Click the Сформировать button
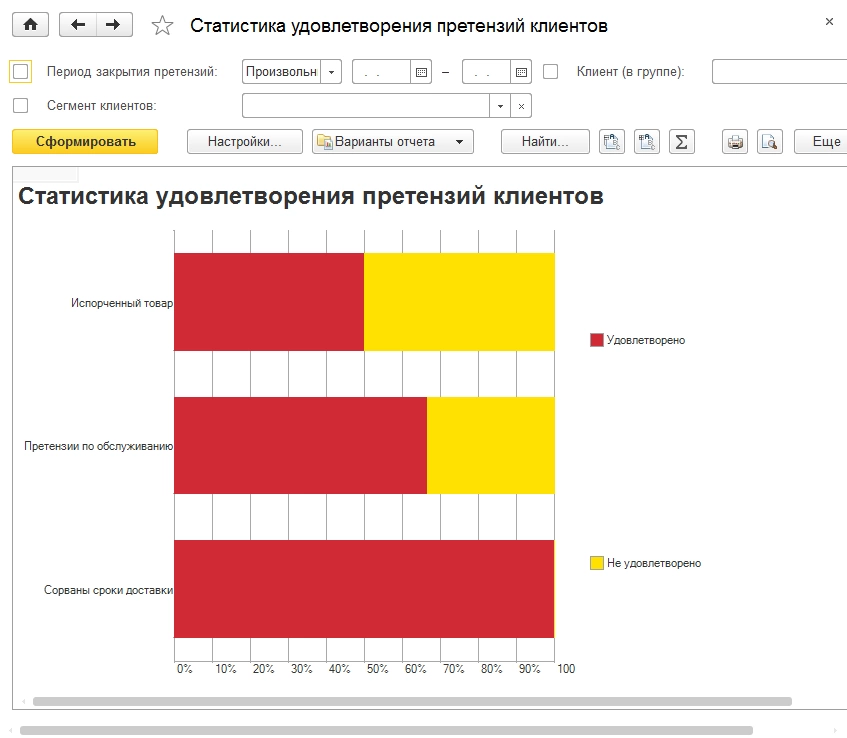This screenshot has height=738, width=847. pyautogui.click(x=85, y=142)
